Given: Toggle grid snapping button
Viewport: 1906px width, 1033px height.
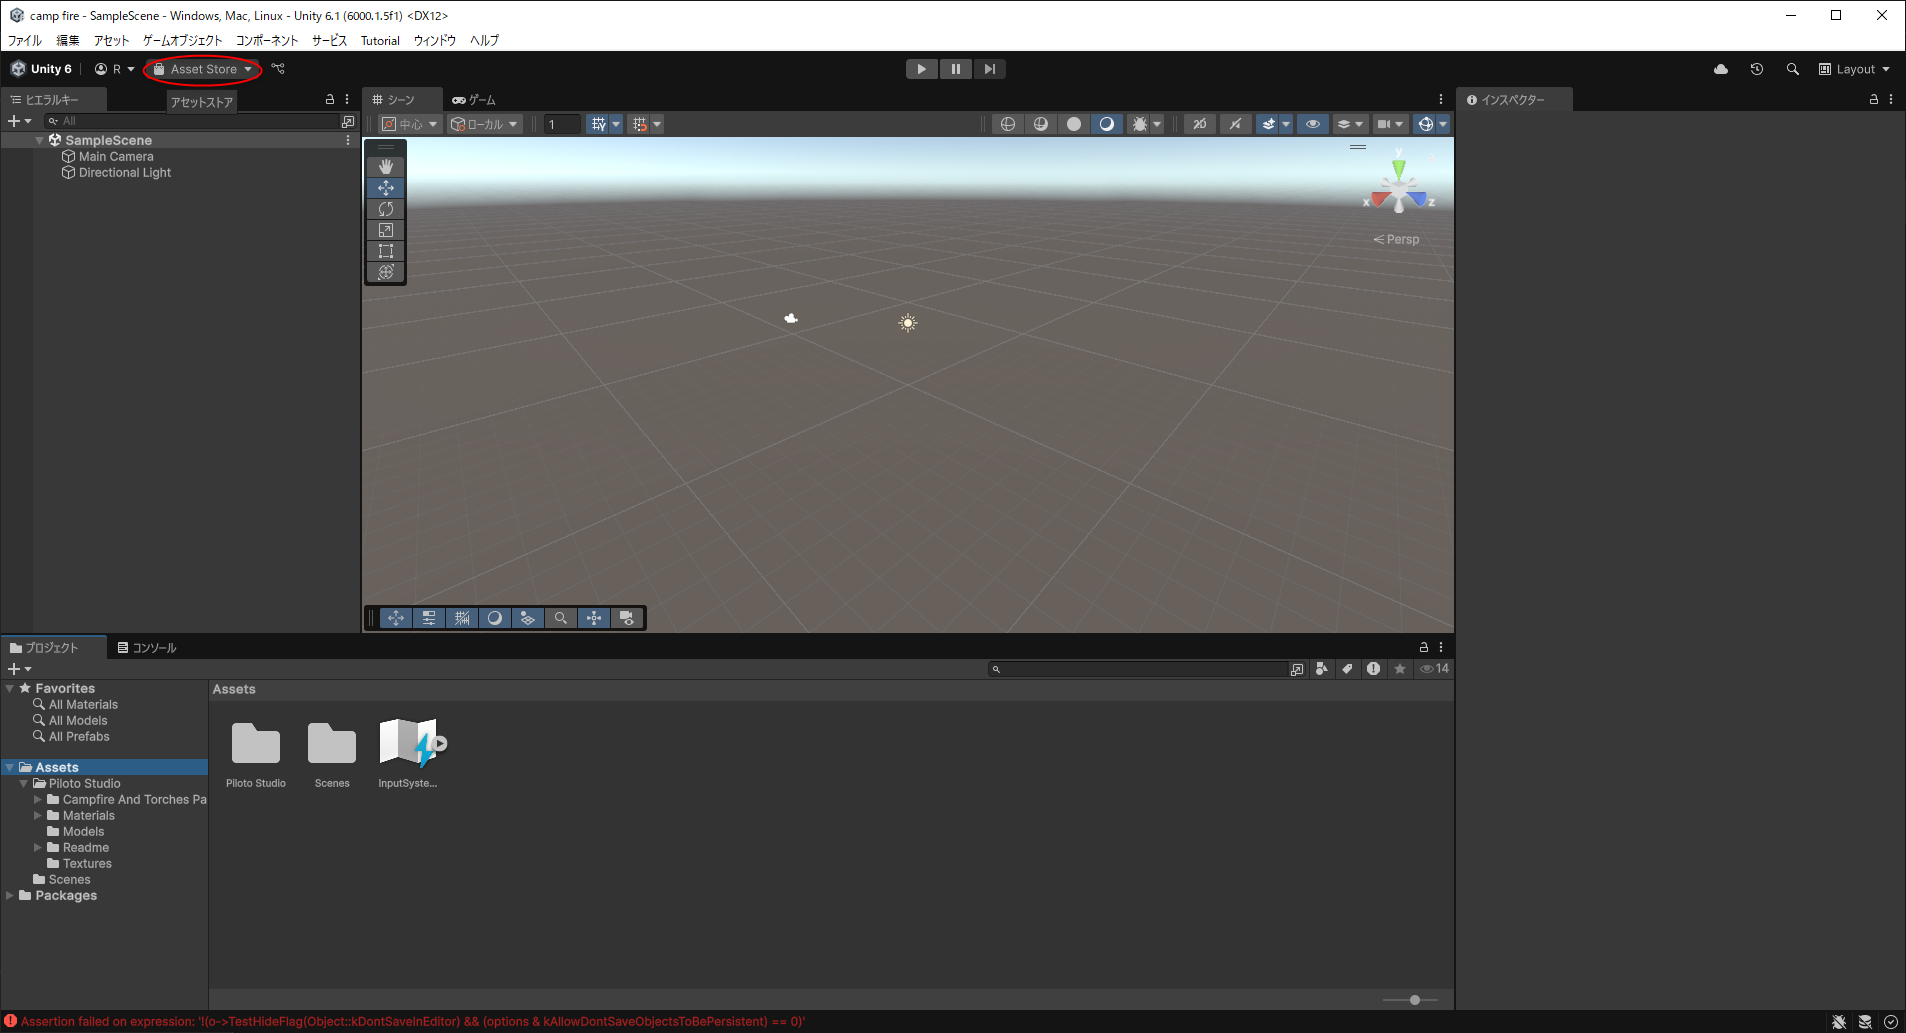Looking at the screenshot, I should pyautogui.click(x=640, y=124).
